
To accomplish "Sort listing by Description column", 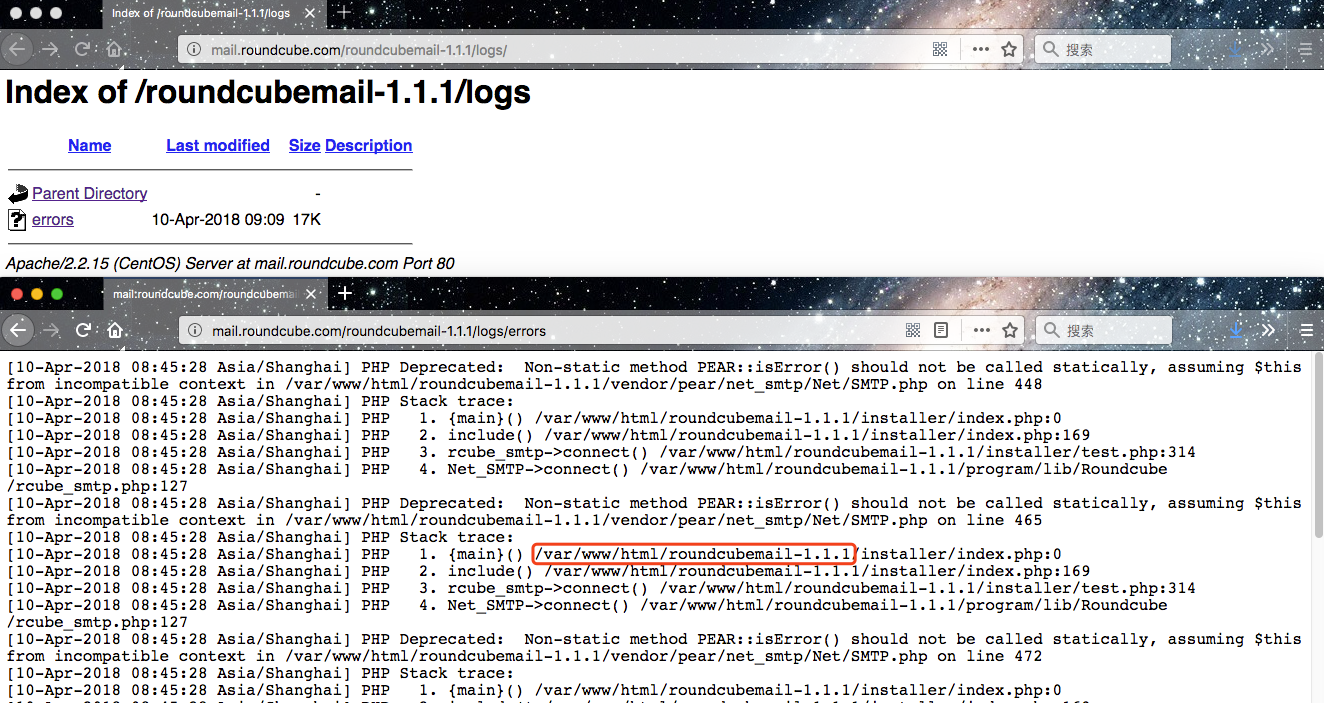I will (x=368, y=145).
